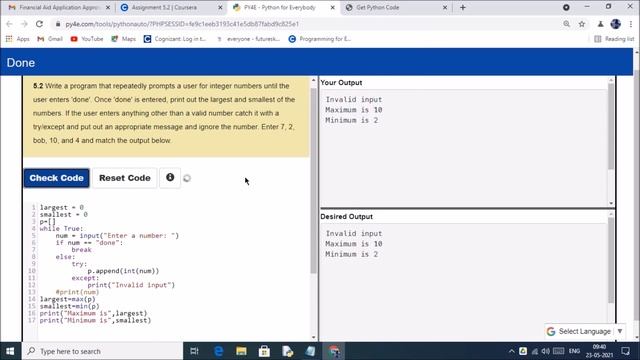Viewport: 640px width, 360px height.
Task: Click the ENG language indicator
Action: (574, 351)
